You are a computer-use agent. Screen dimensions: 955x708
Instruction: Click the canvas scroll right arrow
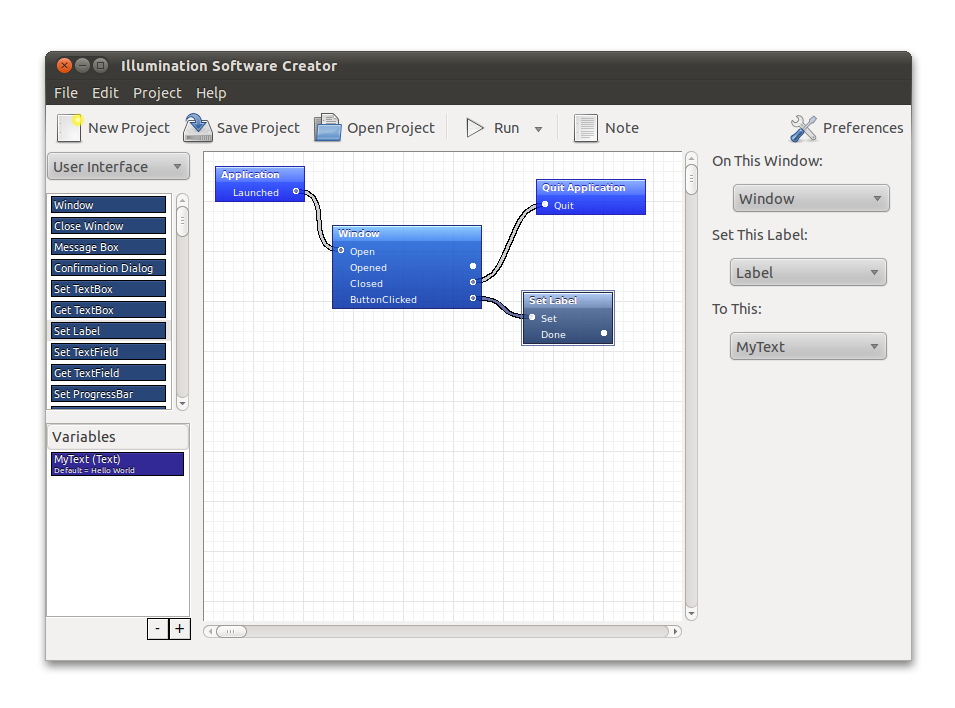(675, 631)
